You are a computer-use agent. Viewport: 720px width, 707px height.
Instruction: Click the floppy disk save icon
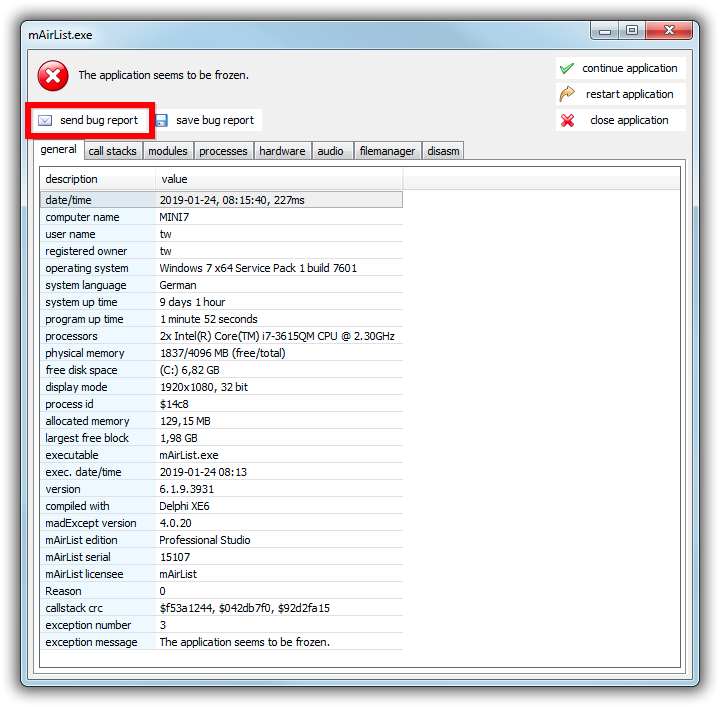tap(161, 120)
